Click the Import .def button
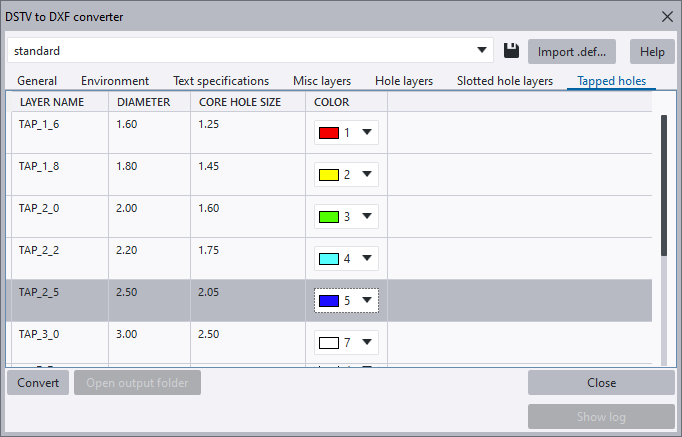The image size is (682, 437). pos(570,51)
